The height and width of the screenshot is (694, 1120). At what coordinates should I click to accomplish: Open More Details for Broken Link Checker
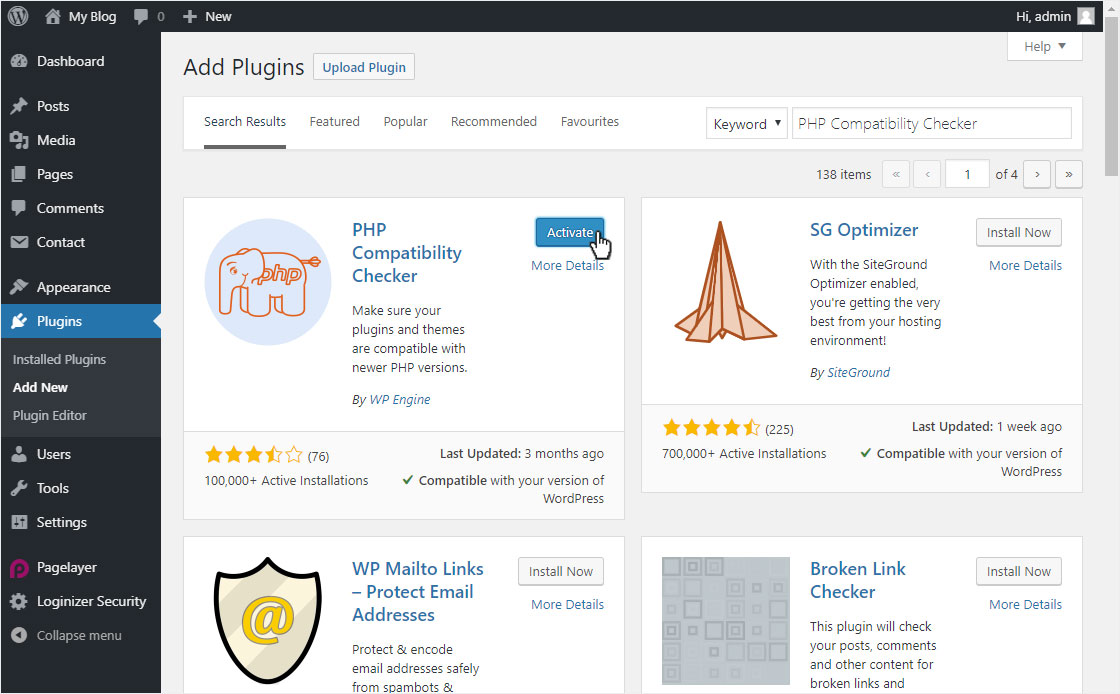coord(1025,605)
